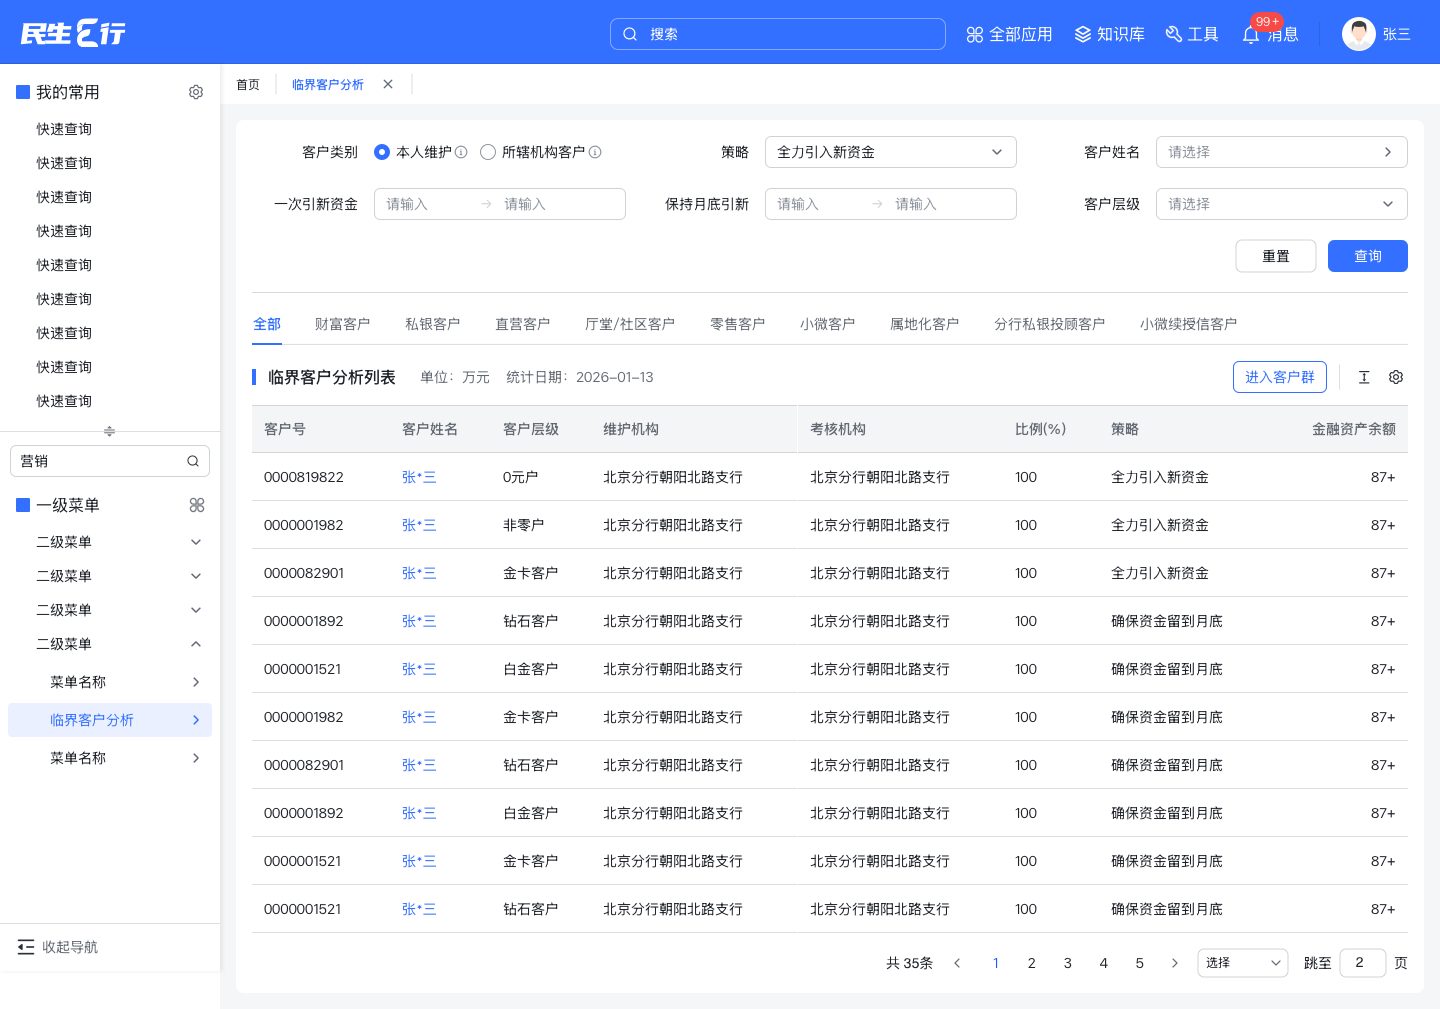Click the grid icon next to 一级菜单
This screenshot has width=1440, height=1009.
pos(197,505)
